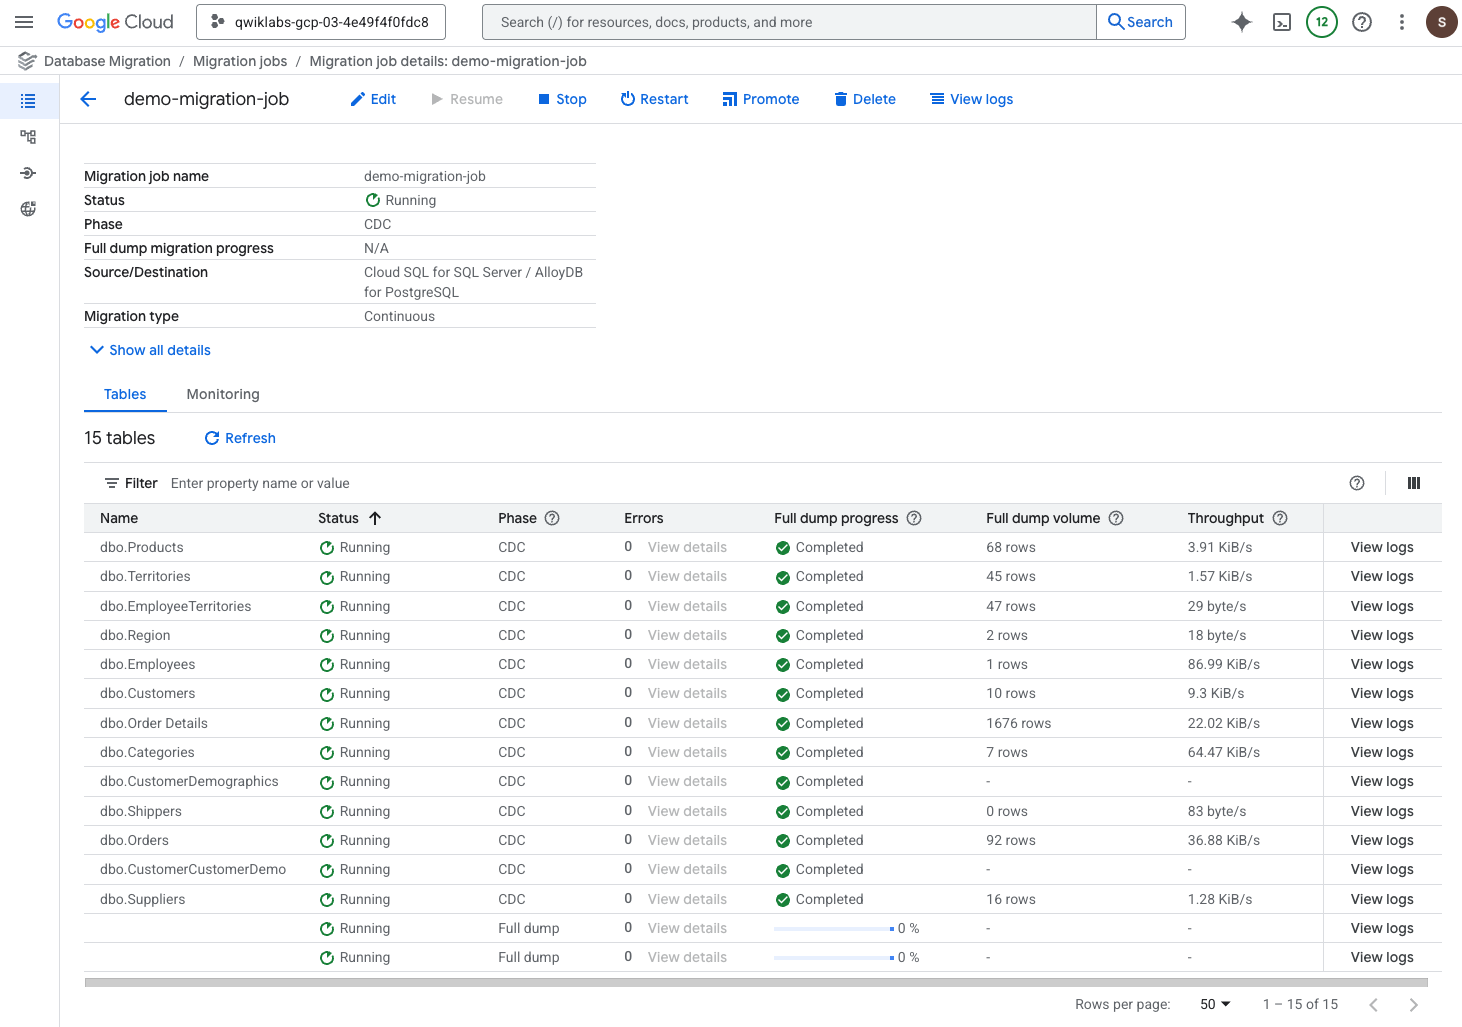Image resolution: width=1462 pixels, height=1027 pixels.
Task: Select the Tables tab
Action: (x=125, y=394)
